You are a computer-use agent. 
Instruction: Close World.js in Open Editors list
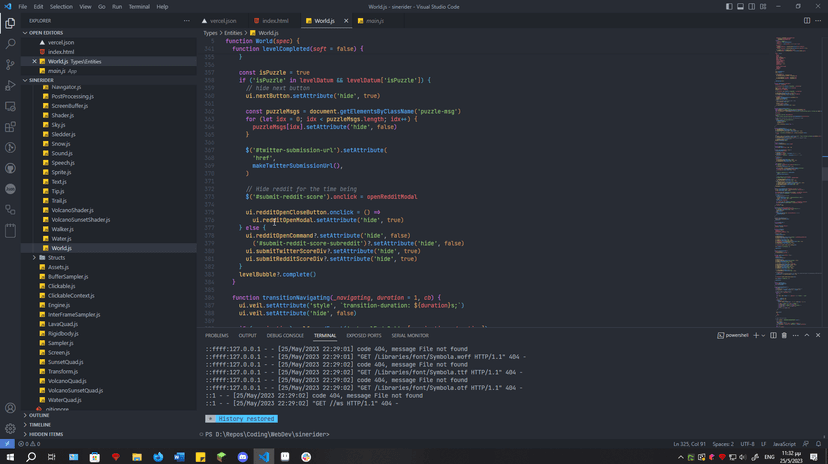point(34,61)
